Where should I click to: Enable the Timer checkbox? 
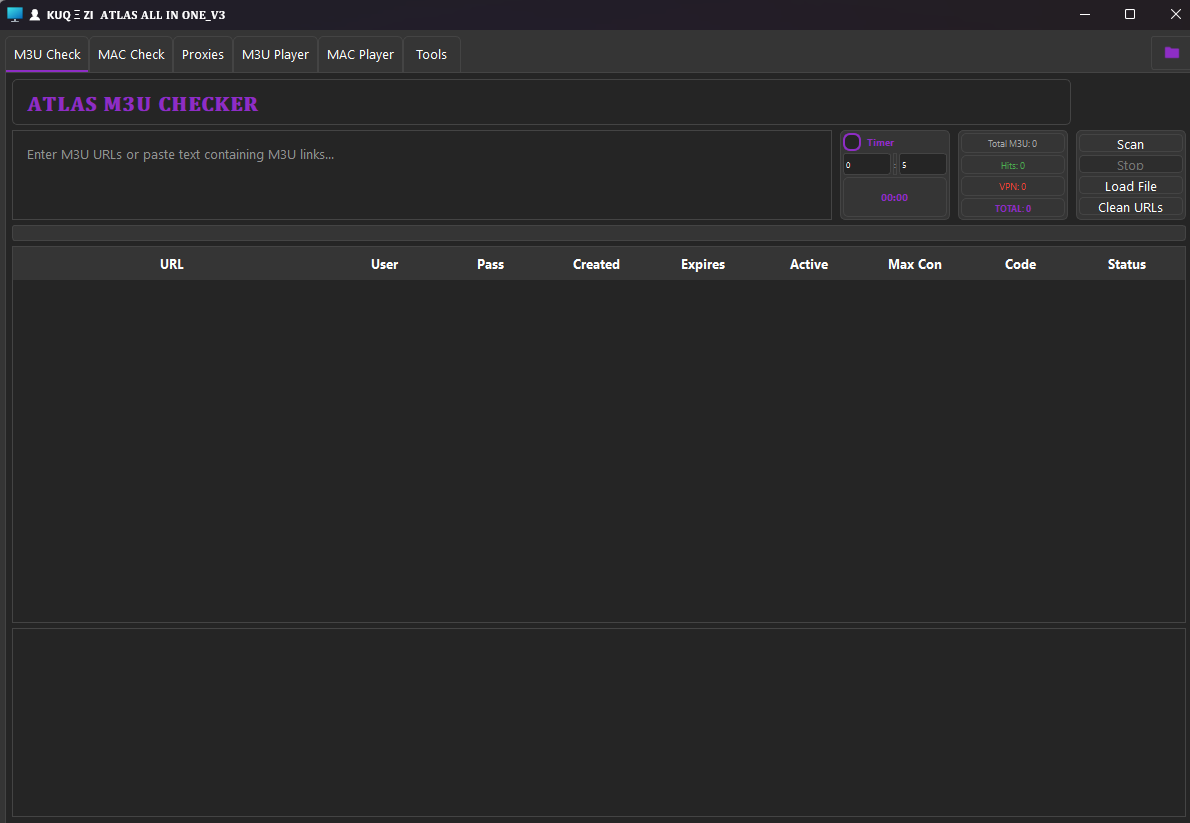[852, 143]
